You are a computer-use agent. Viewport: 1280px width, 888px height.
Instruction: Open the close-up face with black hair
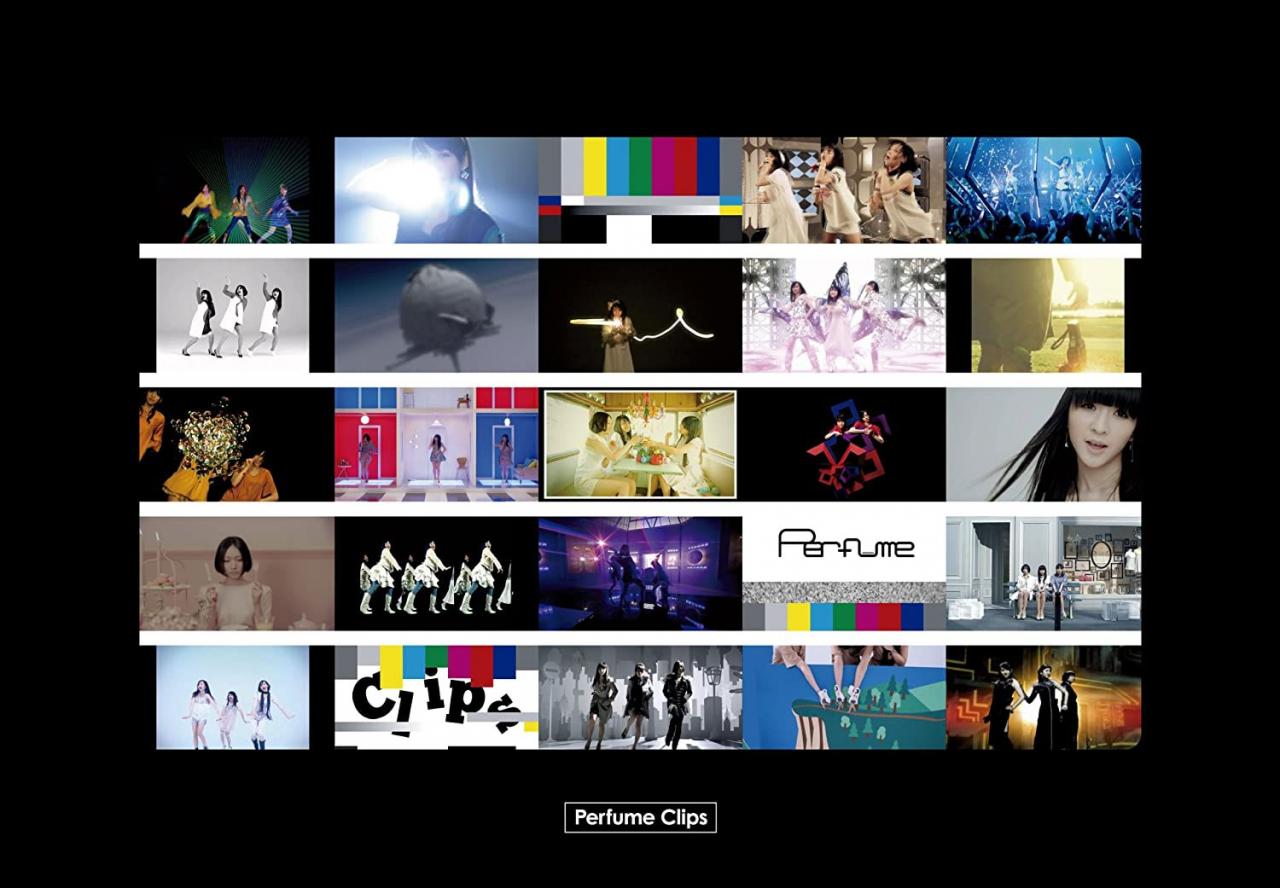tap(1043, 444)
